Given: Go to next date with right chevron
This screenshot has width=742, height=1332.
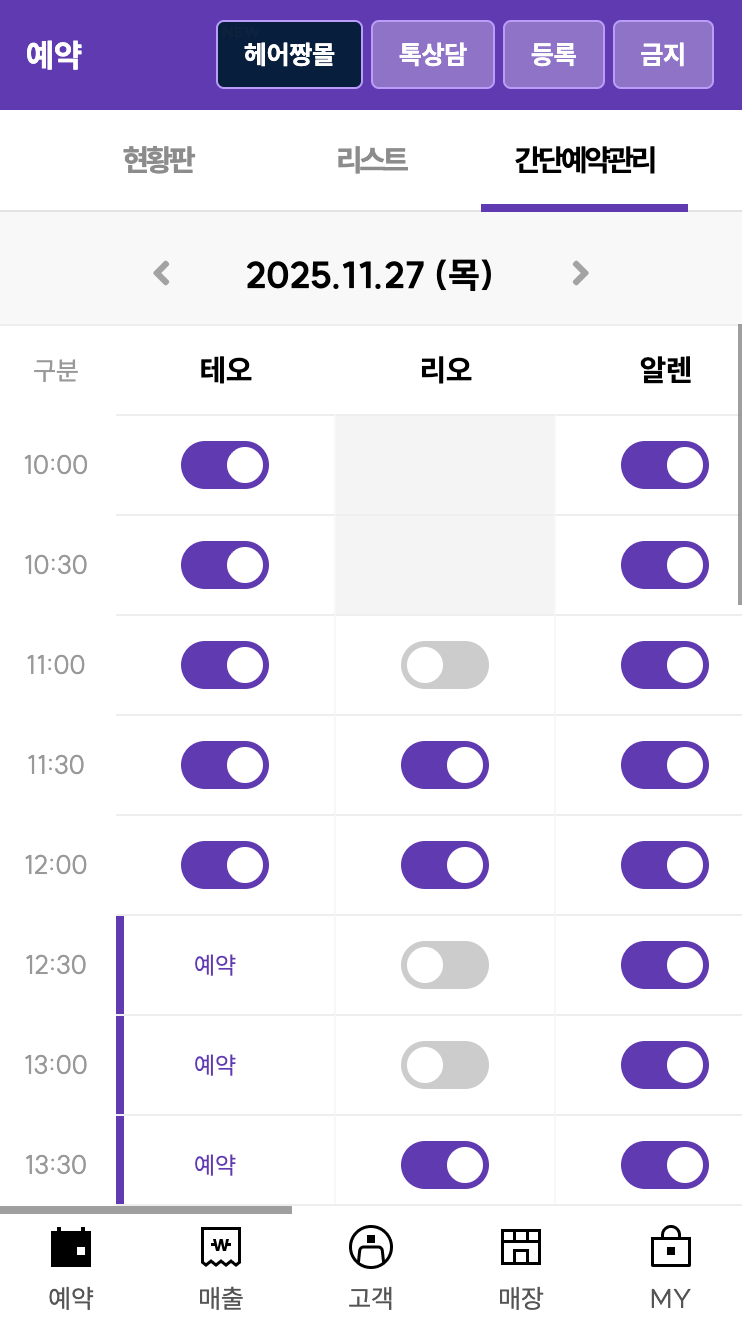Looking at the screenshot, I should (x=580, y=273).
